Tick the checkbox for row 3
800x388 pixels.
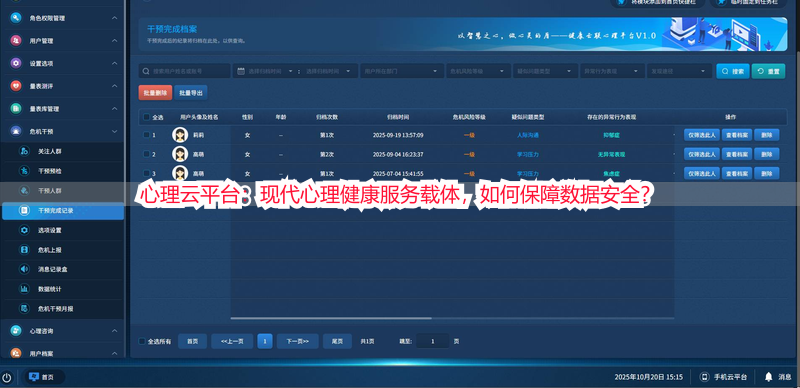tap(146, 173)
